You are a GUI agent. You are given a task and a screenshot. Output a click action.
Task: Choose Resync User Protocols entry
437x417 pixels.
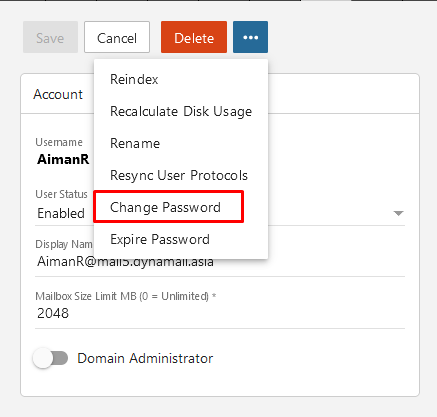[179, 175]
